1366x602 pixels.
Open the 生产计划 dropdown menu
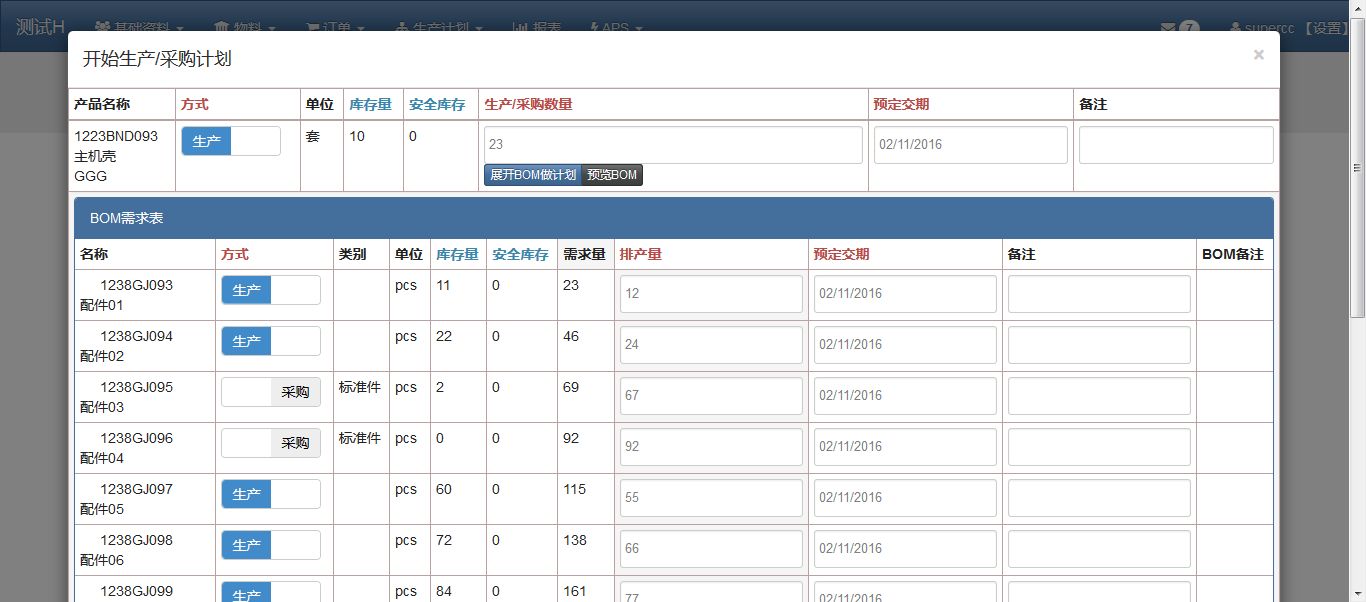440,28
